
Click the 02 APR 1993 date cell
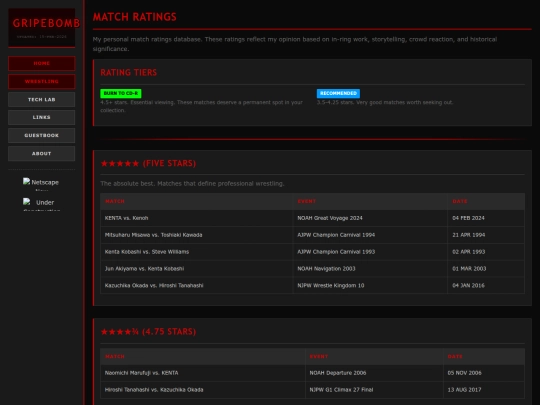486,252
